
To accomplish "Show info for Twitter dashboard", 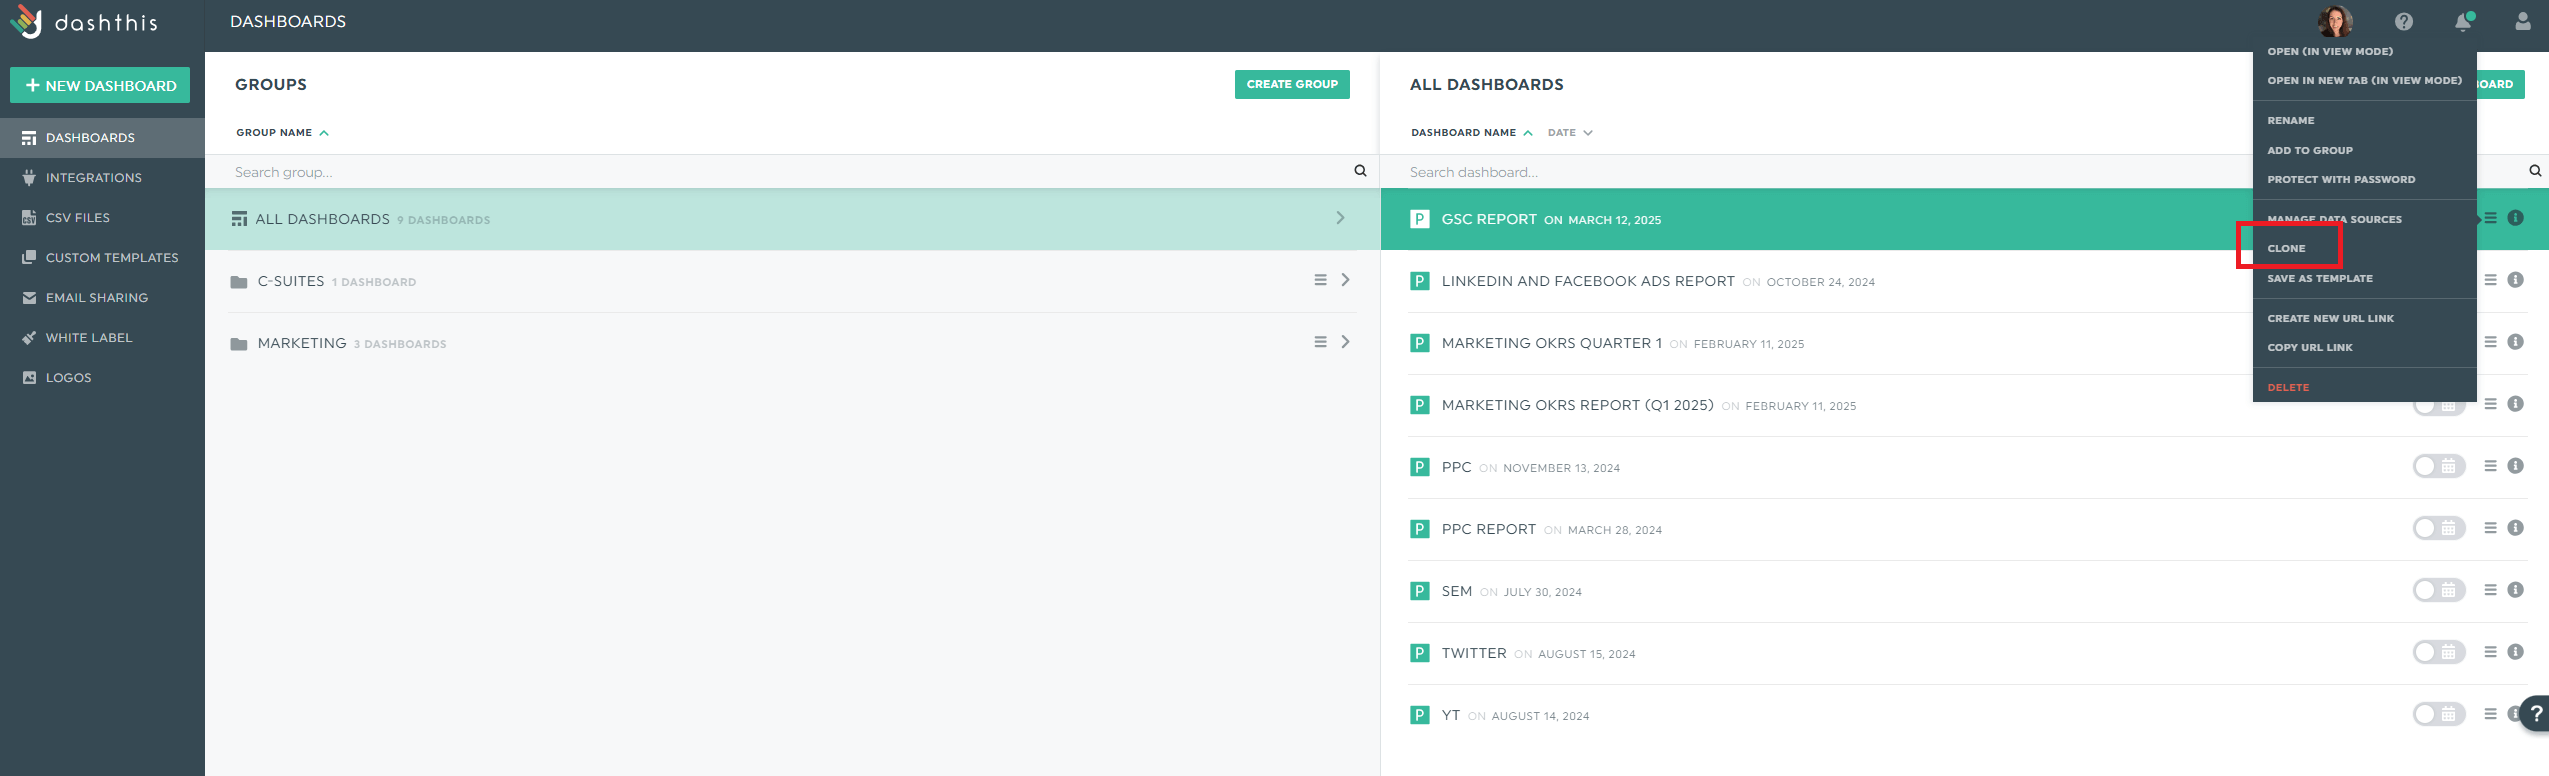I will [2516, 652].
